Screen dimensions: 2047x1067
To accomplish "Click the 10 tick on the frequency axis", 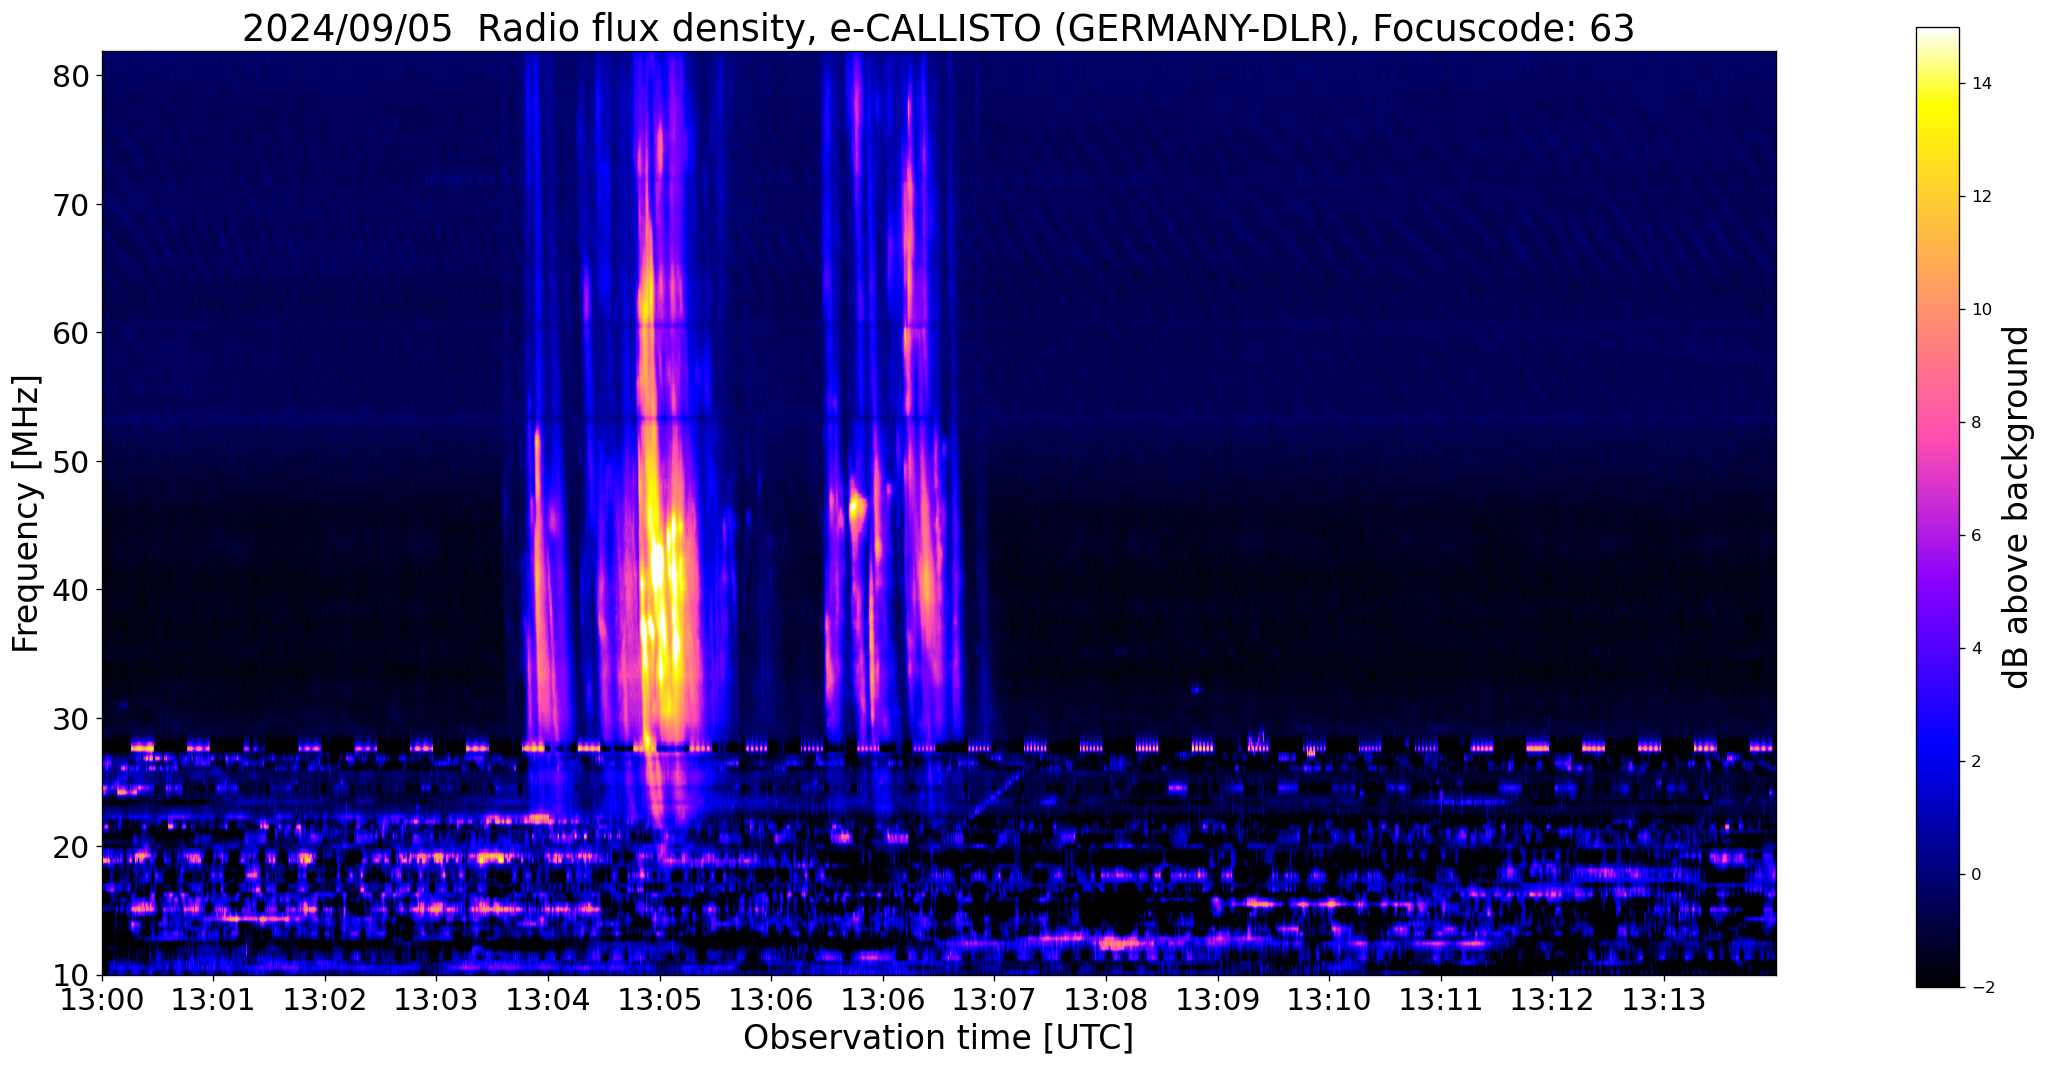I will pos(71,975).
